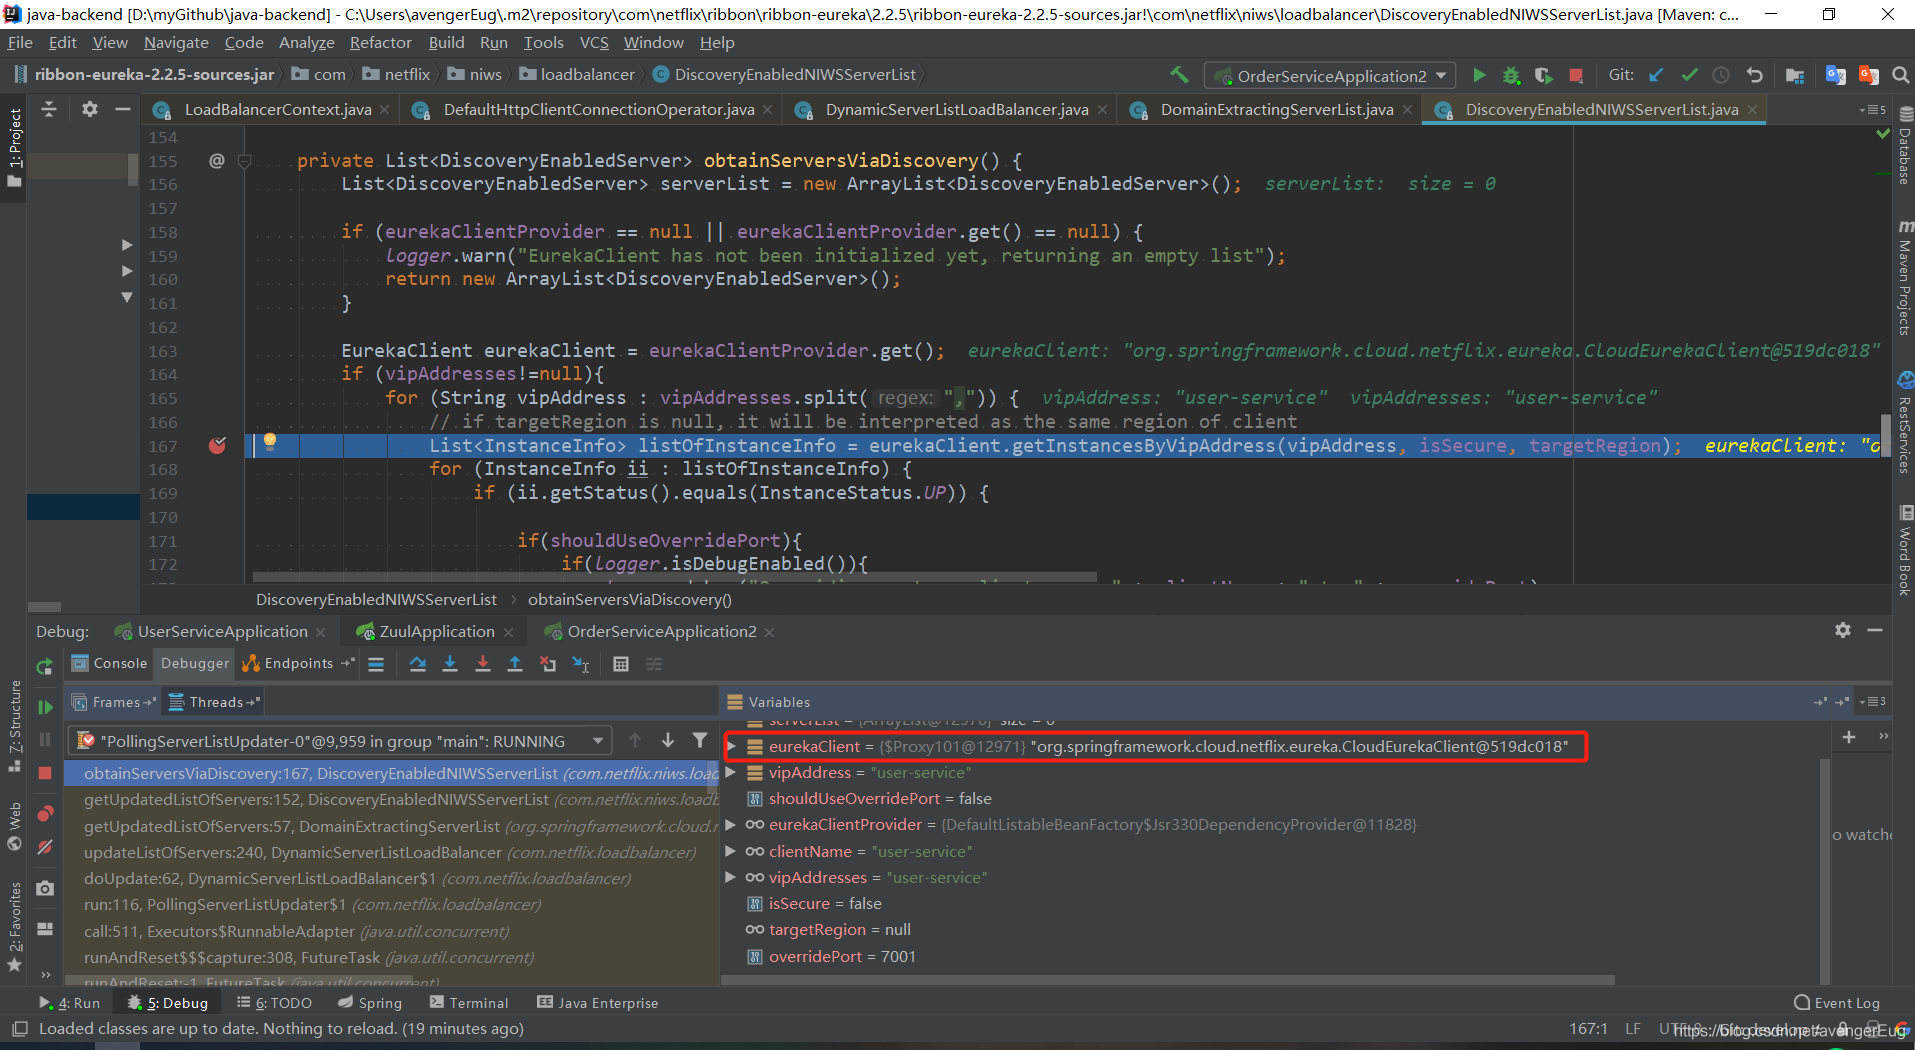Toggle tool window bars icon in status bar
Image resolution: width=1915 pixels, height=1050 pixels.
click(19, 1029)
